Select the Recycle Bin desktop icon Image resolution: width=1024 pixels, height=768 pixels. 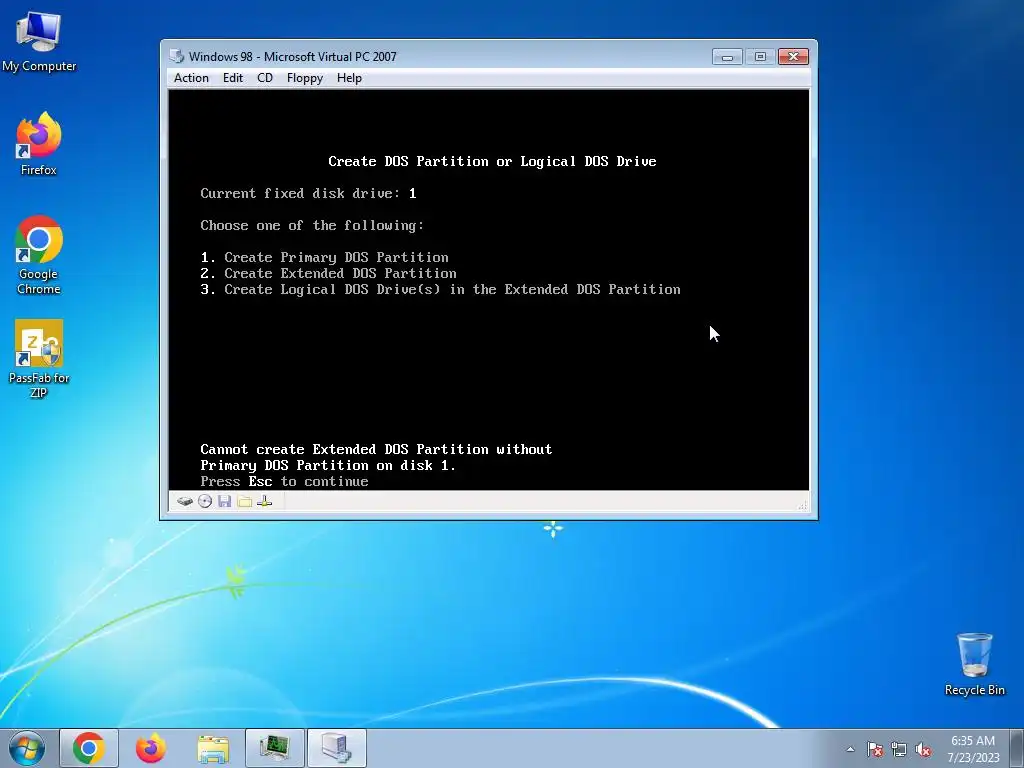[x=974, y=664]
